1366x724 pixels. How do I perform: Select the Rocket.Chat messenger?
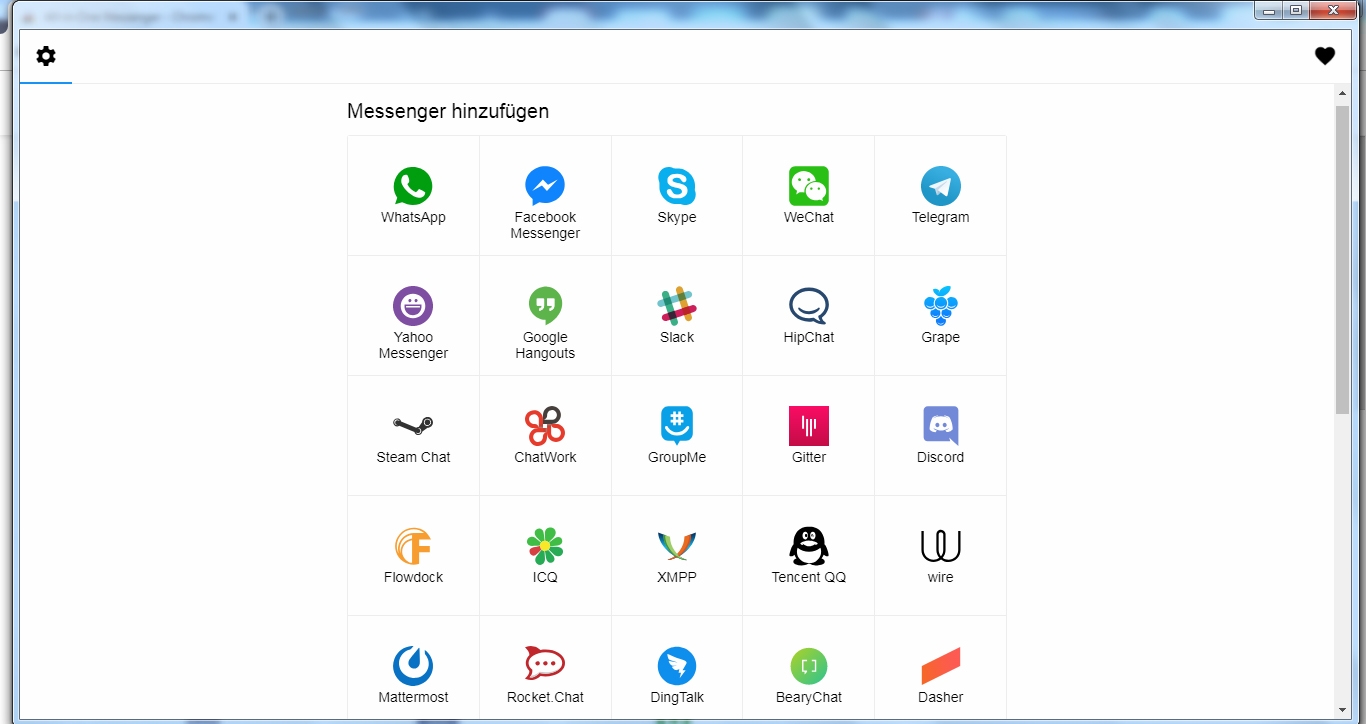pyautogui.click(x=545, y=667)
